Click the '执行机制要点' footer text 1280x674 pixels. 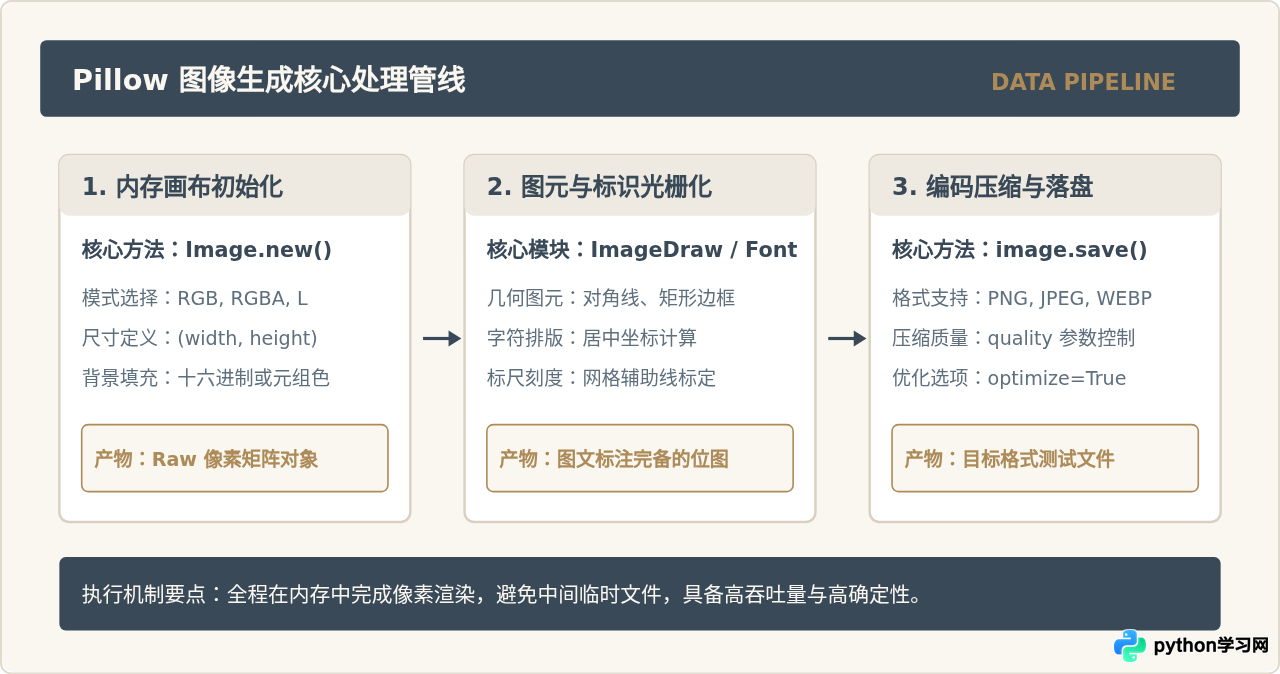[x=502, y=594]
